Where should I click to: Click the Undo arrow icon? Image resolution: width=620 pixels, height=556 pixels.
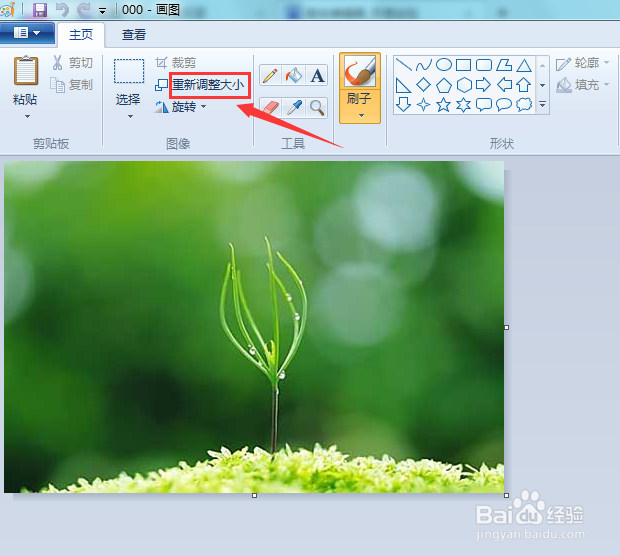click(x=62, y=10)
